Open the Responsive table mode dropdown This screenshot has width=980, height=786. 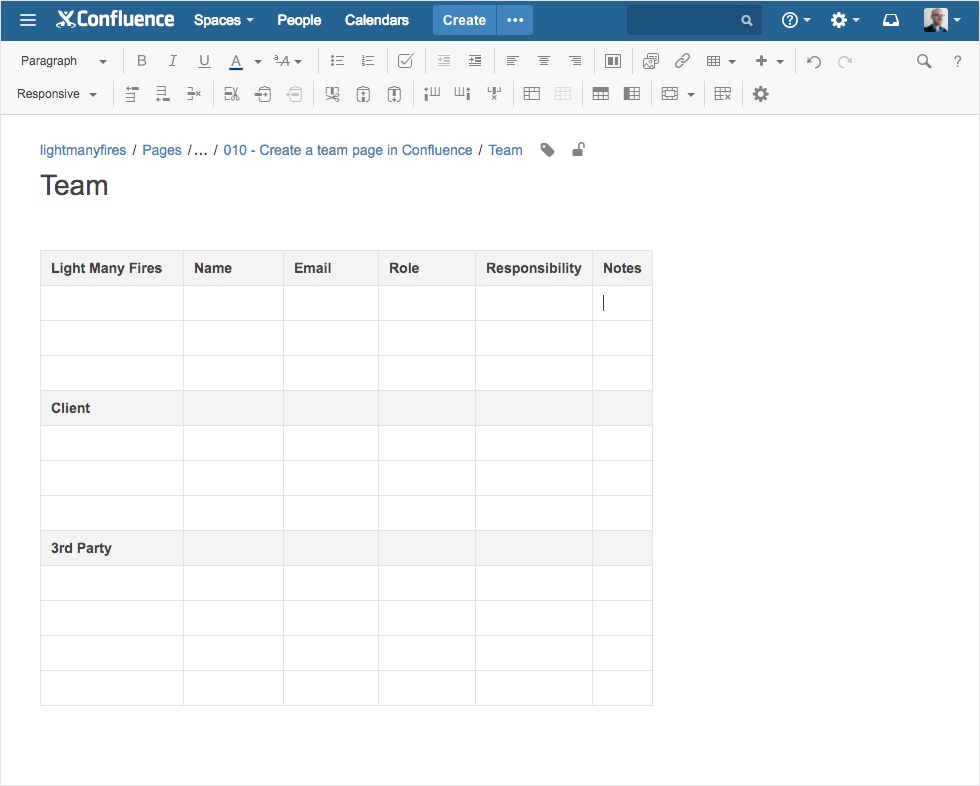pyautogui.click(x=57, y=94)
